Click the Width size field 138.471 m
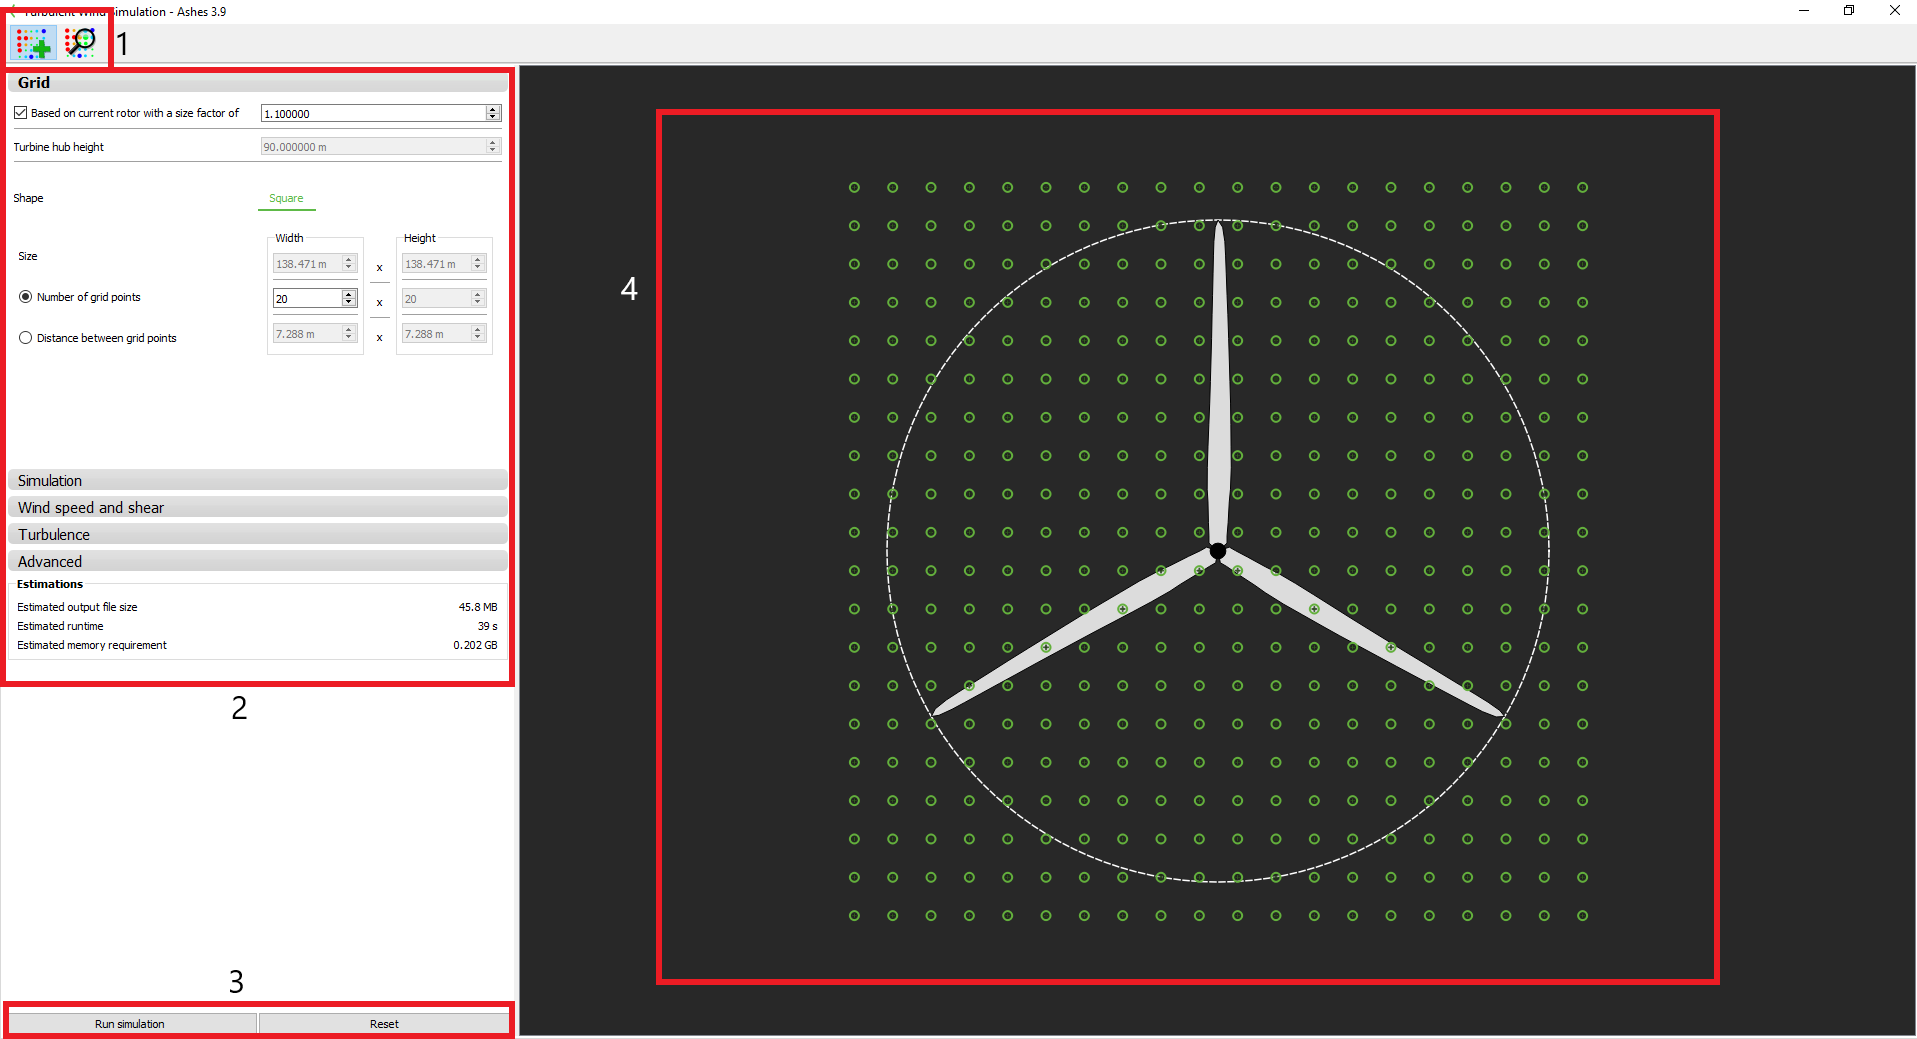The image size is (1917, 1039). point(315,264)
